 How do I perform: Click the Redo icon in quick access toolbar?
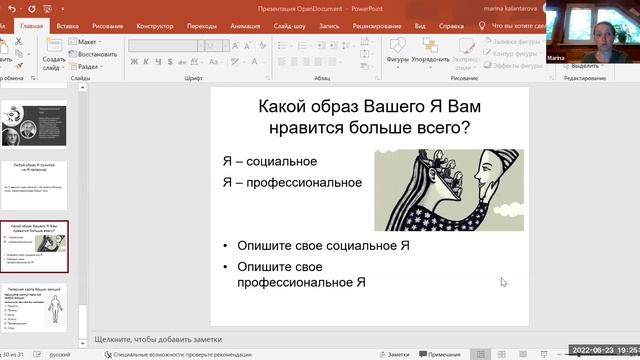pyautogui.click(x=31, y=9)
